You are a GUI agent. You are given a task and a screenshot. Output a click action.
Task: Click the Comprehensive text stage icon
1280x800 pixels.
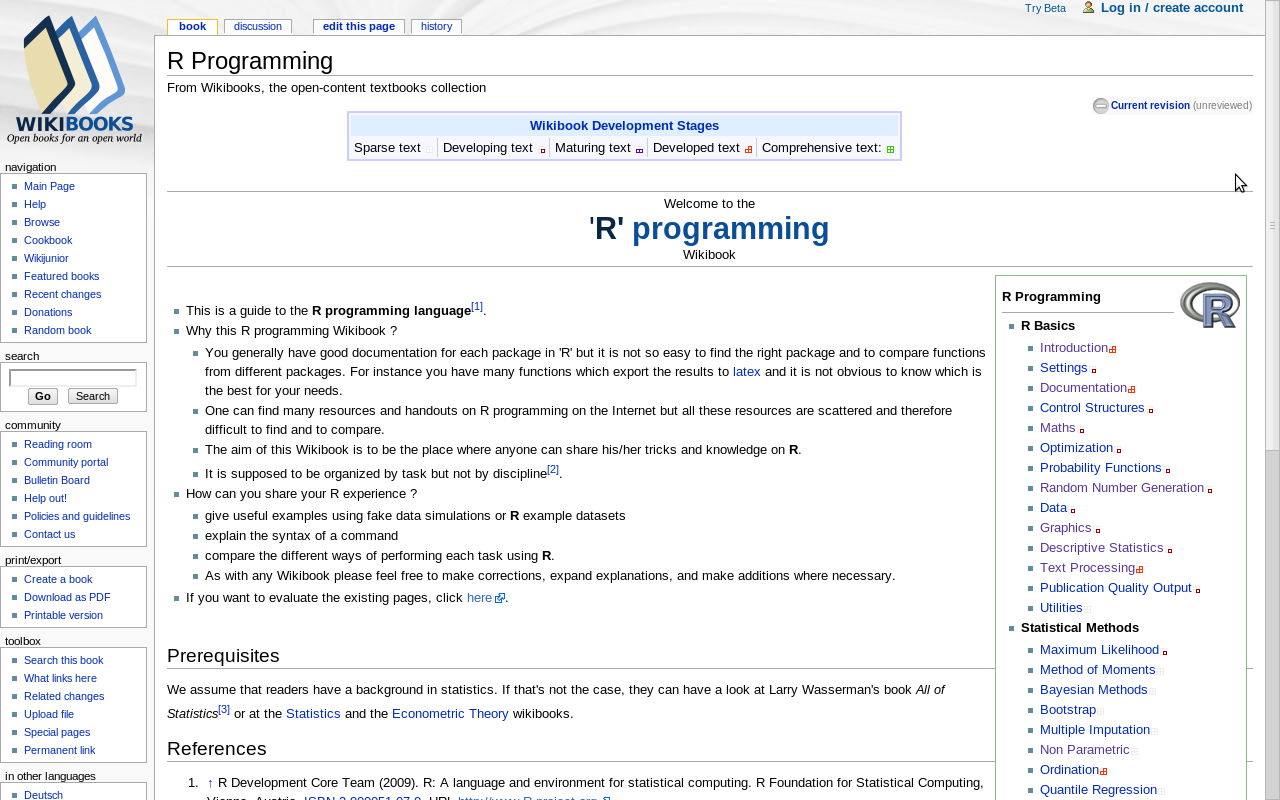click(x=890, y=150)
